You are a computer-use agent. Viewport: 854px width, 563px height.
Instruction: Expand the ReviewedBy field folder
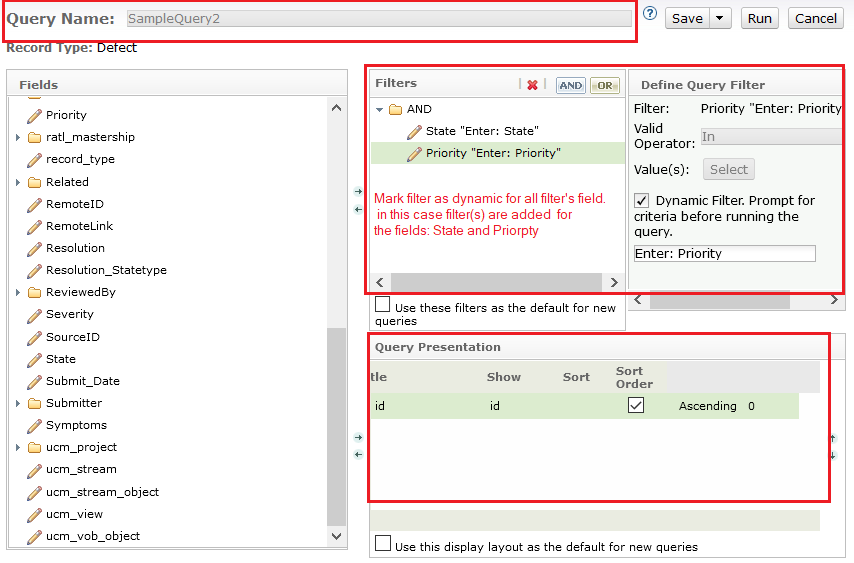18,293
